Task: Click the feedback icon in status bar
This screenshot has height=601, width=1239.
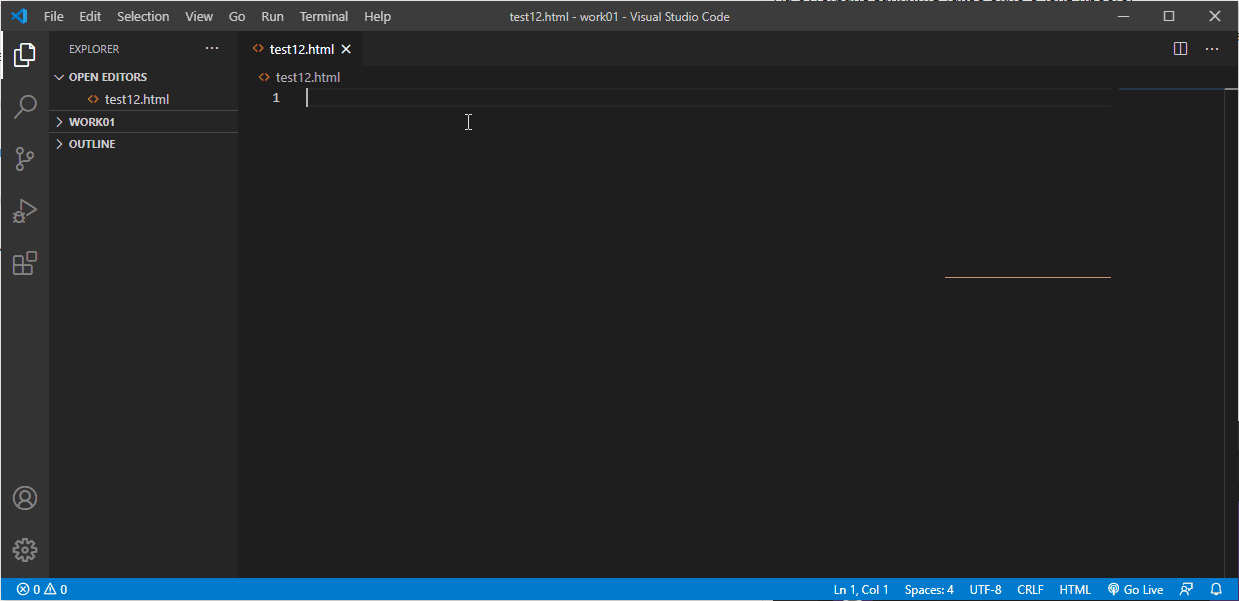Action: click(x=1187, y=590)
